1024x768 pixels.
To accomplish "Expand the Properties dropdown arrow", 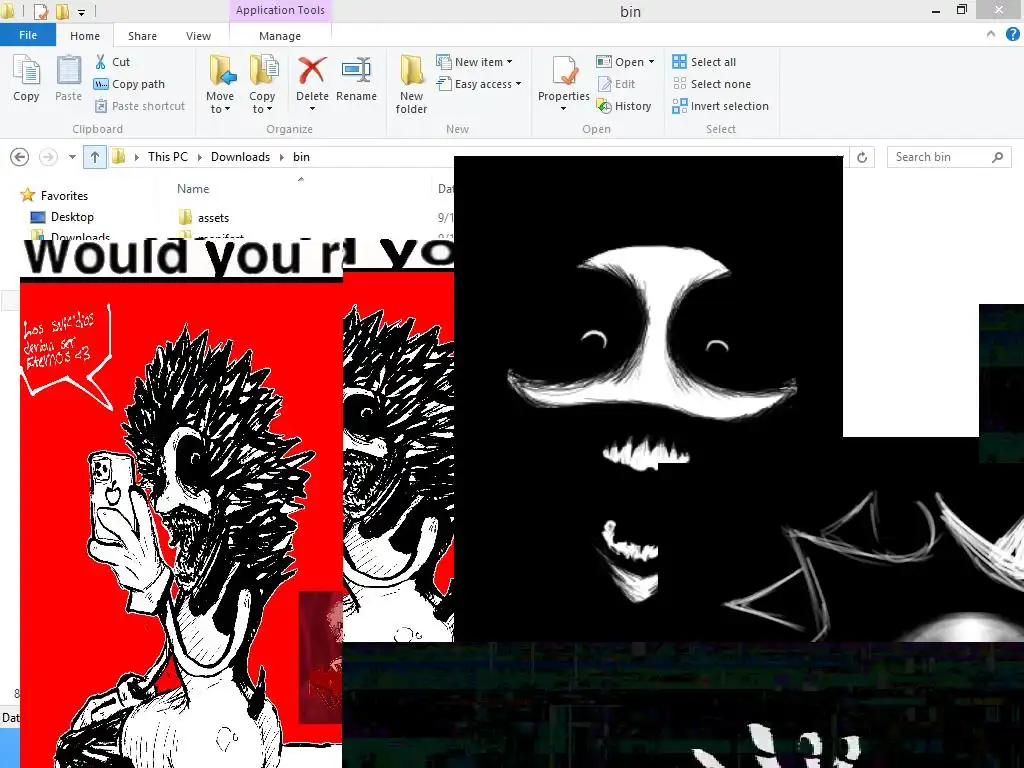I will pos(564,108).
